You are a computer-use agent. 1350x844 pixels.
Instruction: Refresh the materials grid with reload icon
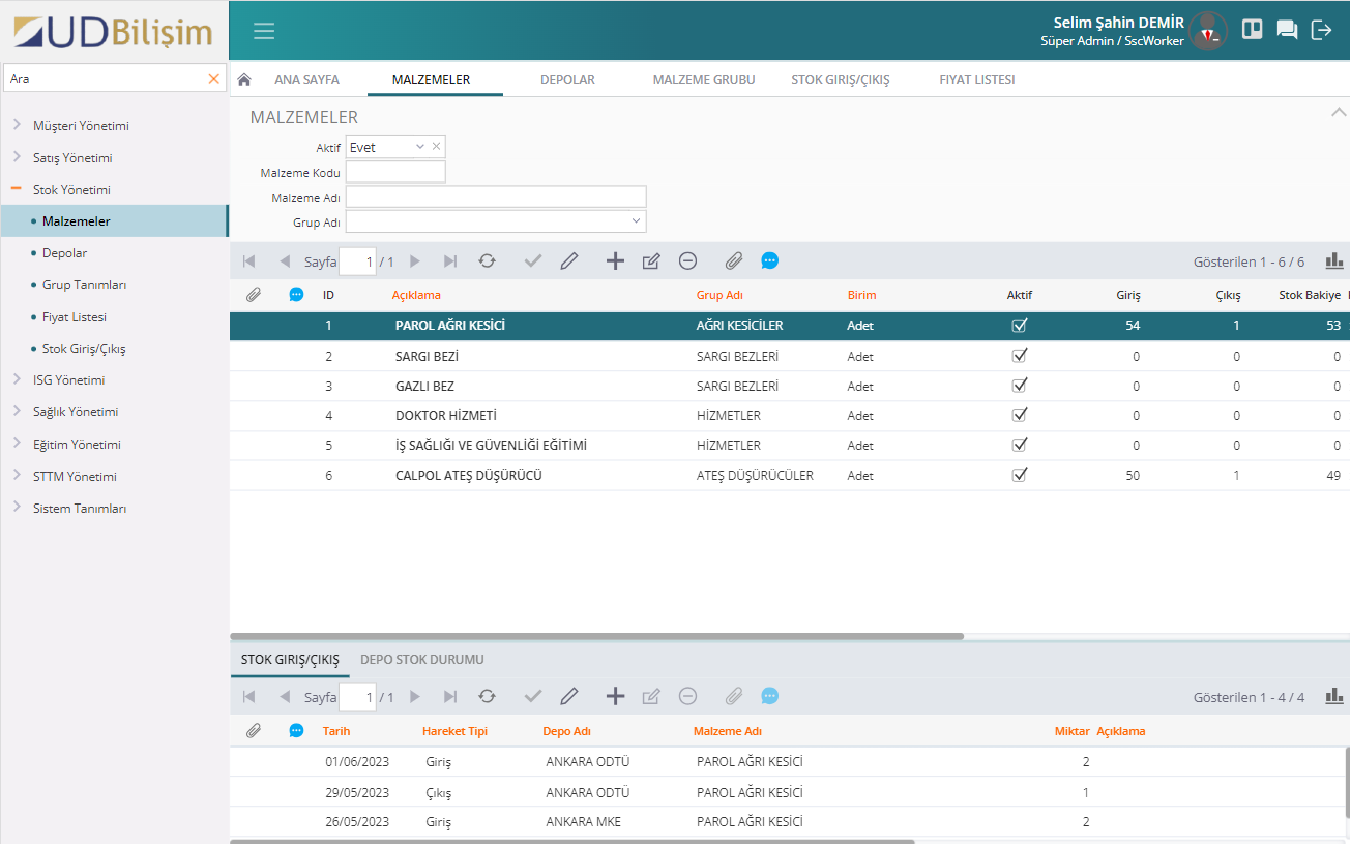pyautogui.click(x=486, y=261)
